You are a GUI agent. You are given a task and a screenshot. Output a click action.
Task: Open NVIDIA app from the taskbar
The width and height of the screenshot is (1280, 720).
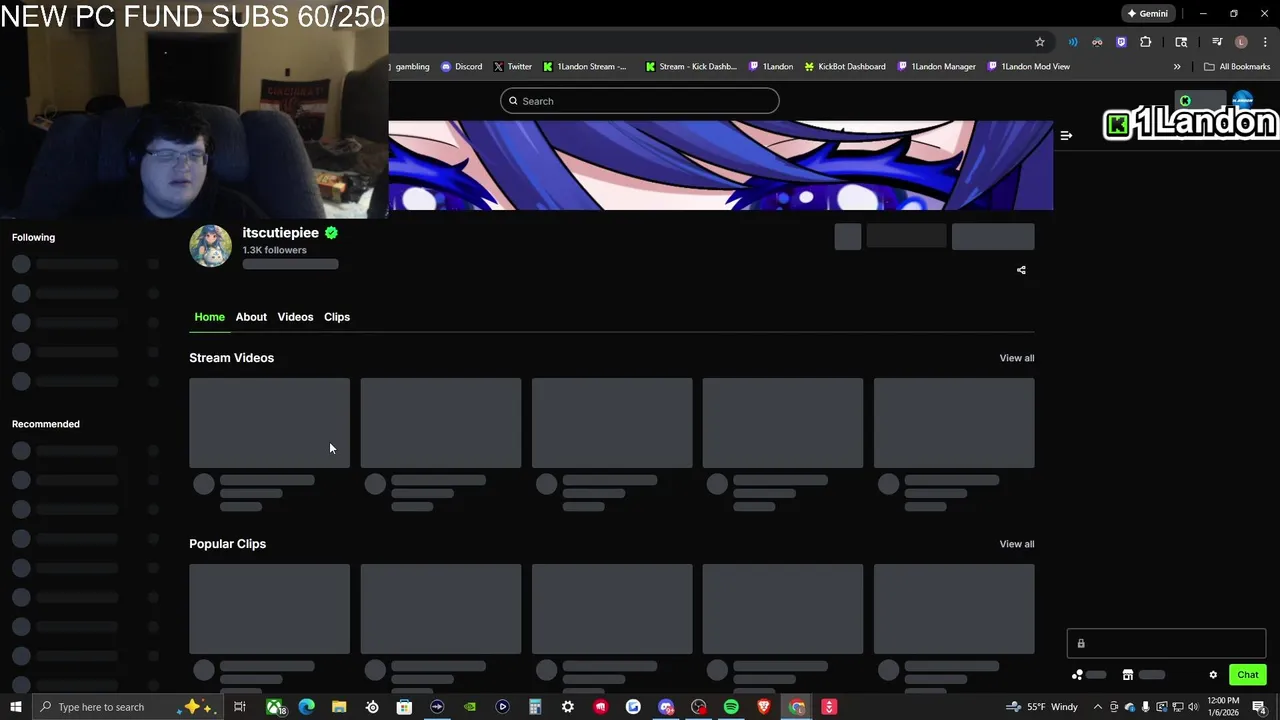point(470,707)
